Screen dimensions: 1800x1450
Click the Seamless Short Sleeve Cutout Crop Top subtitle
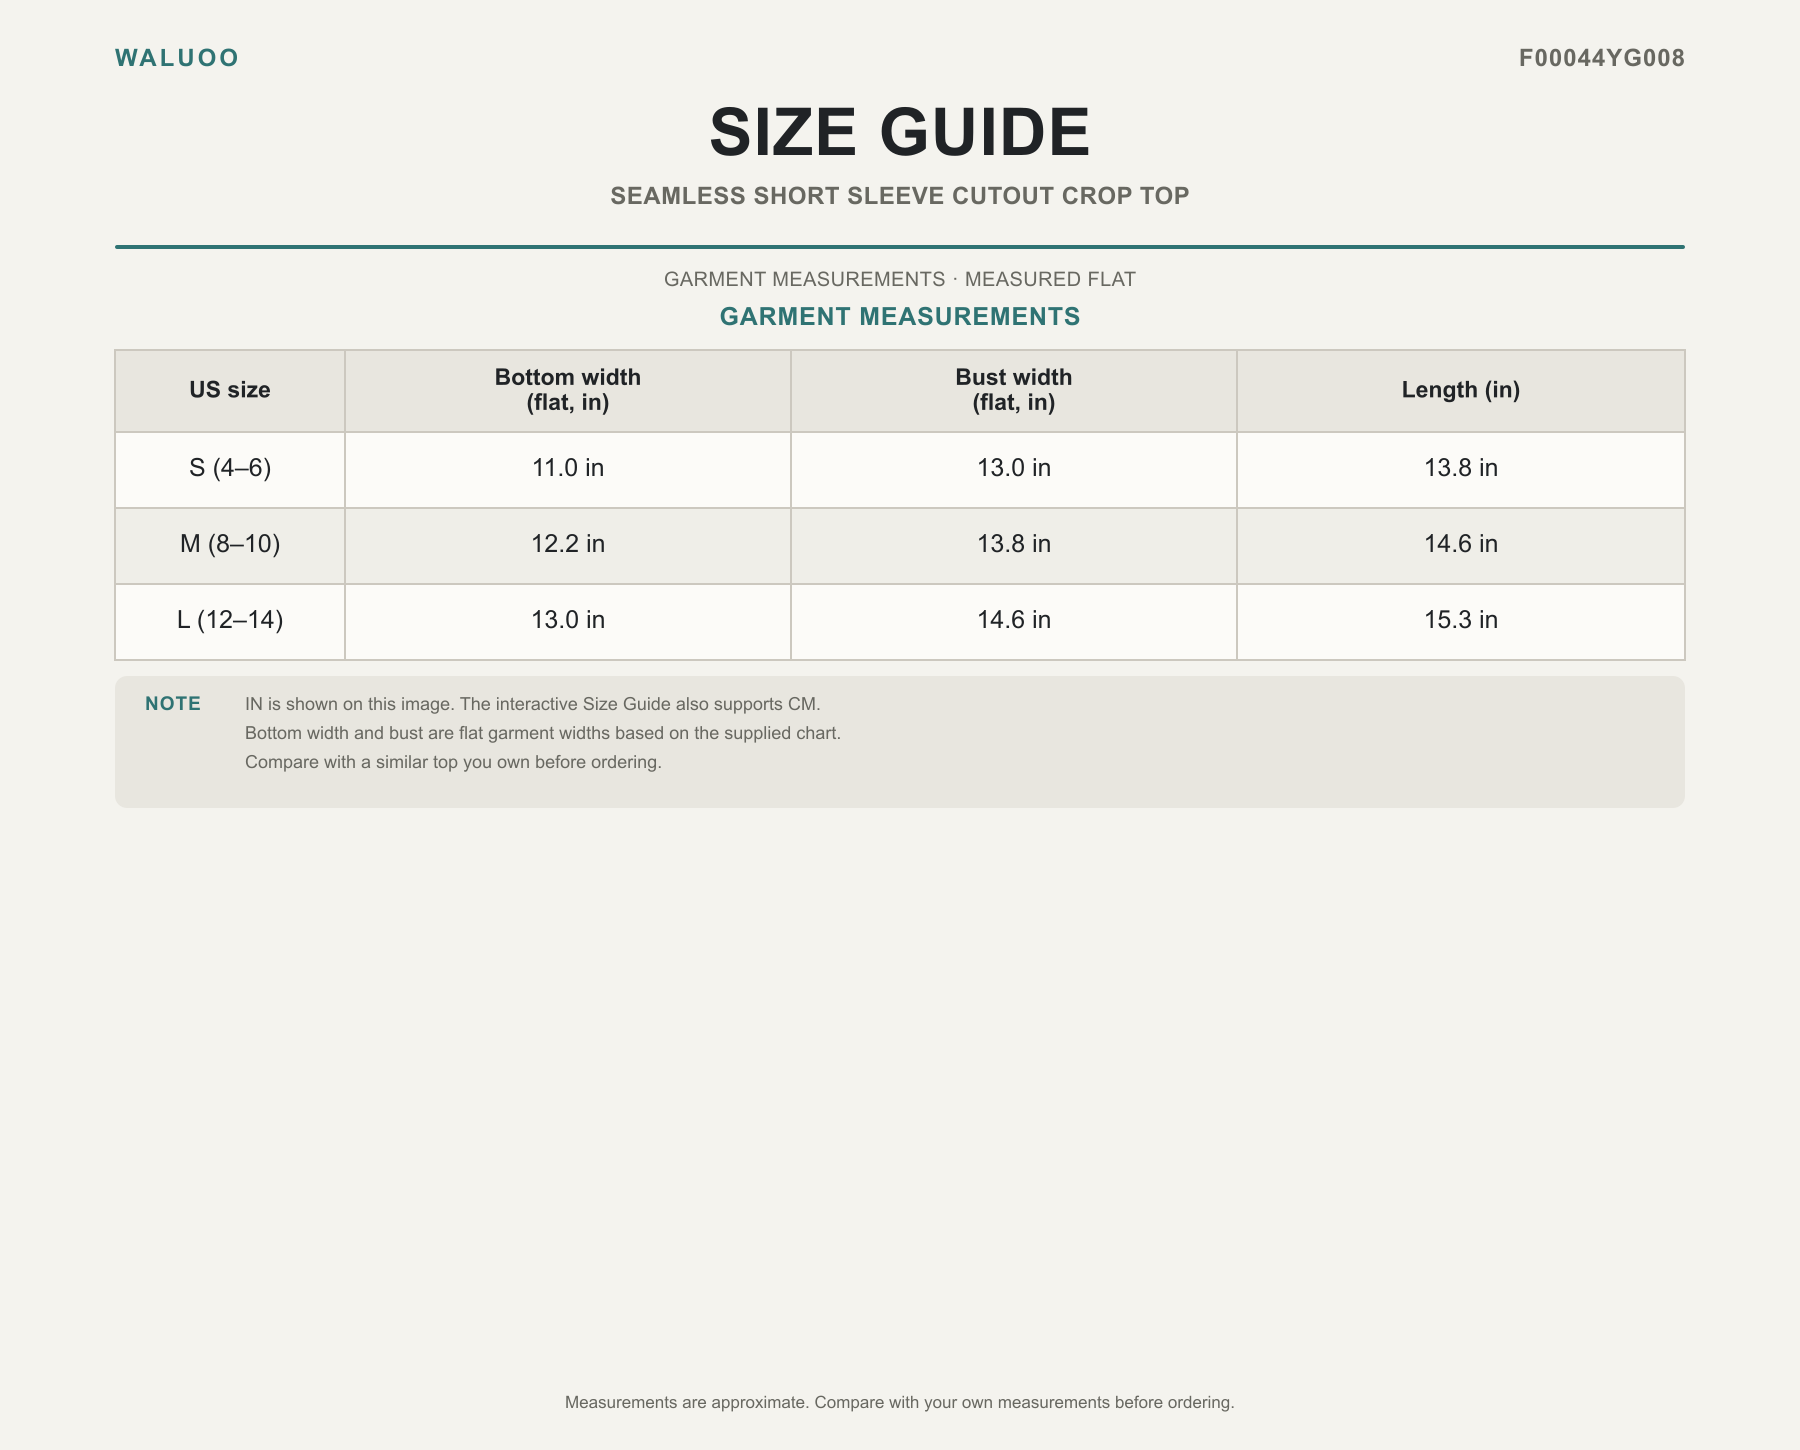(x=900, y=196)
